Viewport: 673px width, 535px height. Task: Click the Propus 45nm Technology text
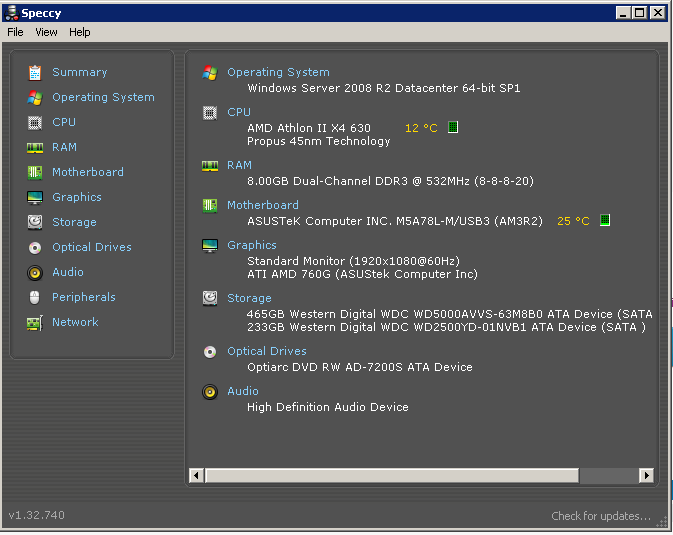click(319, 141)
